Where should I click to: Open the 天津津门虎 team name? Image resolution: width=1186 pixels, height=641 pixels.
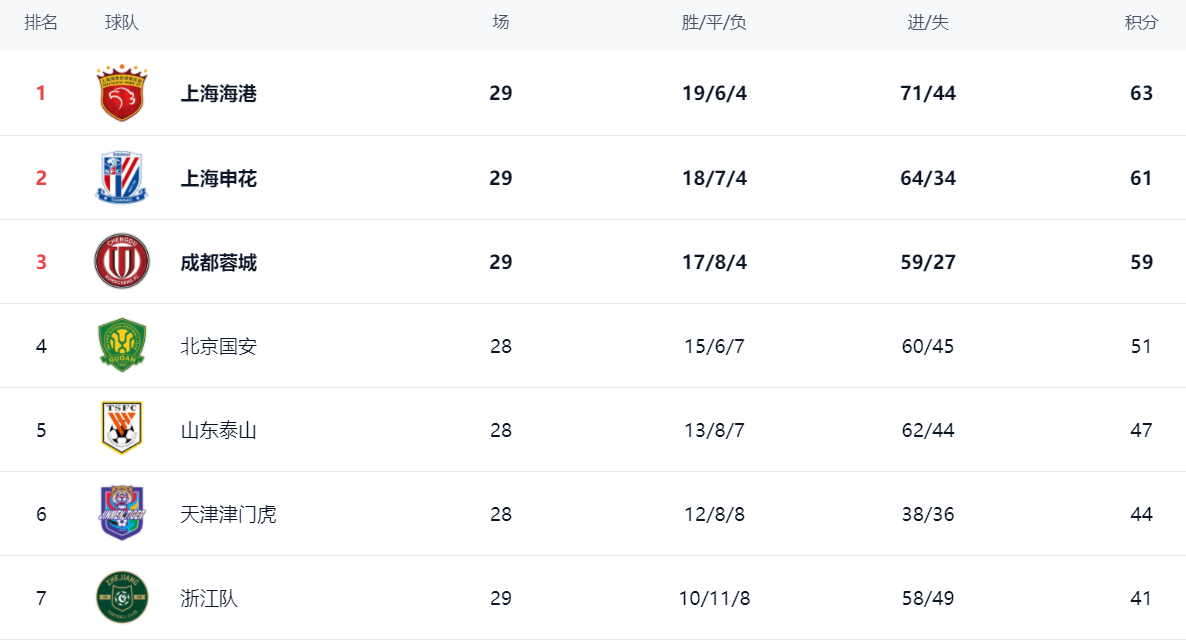pos(228,515)
